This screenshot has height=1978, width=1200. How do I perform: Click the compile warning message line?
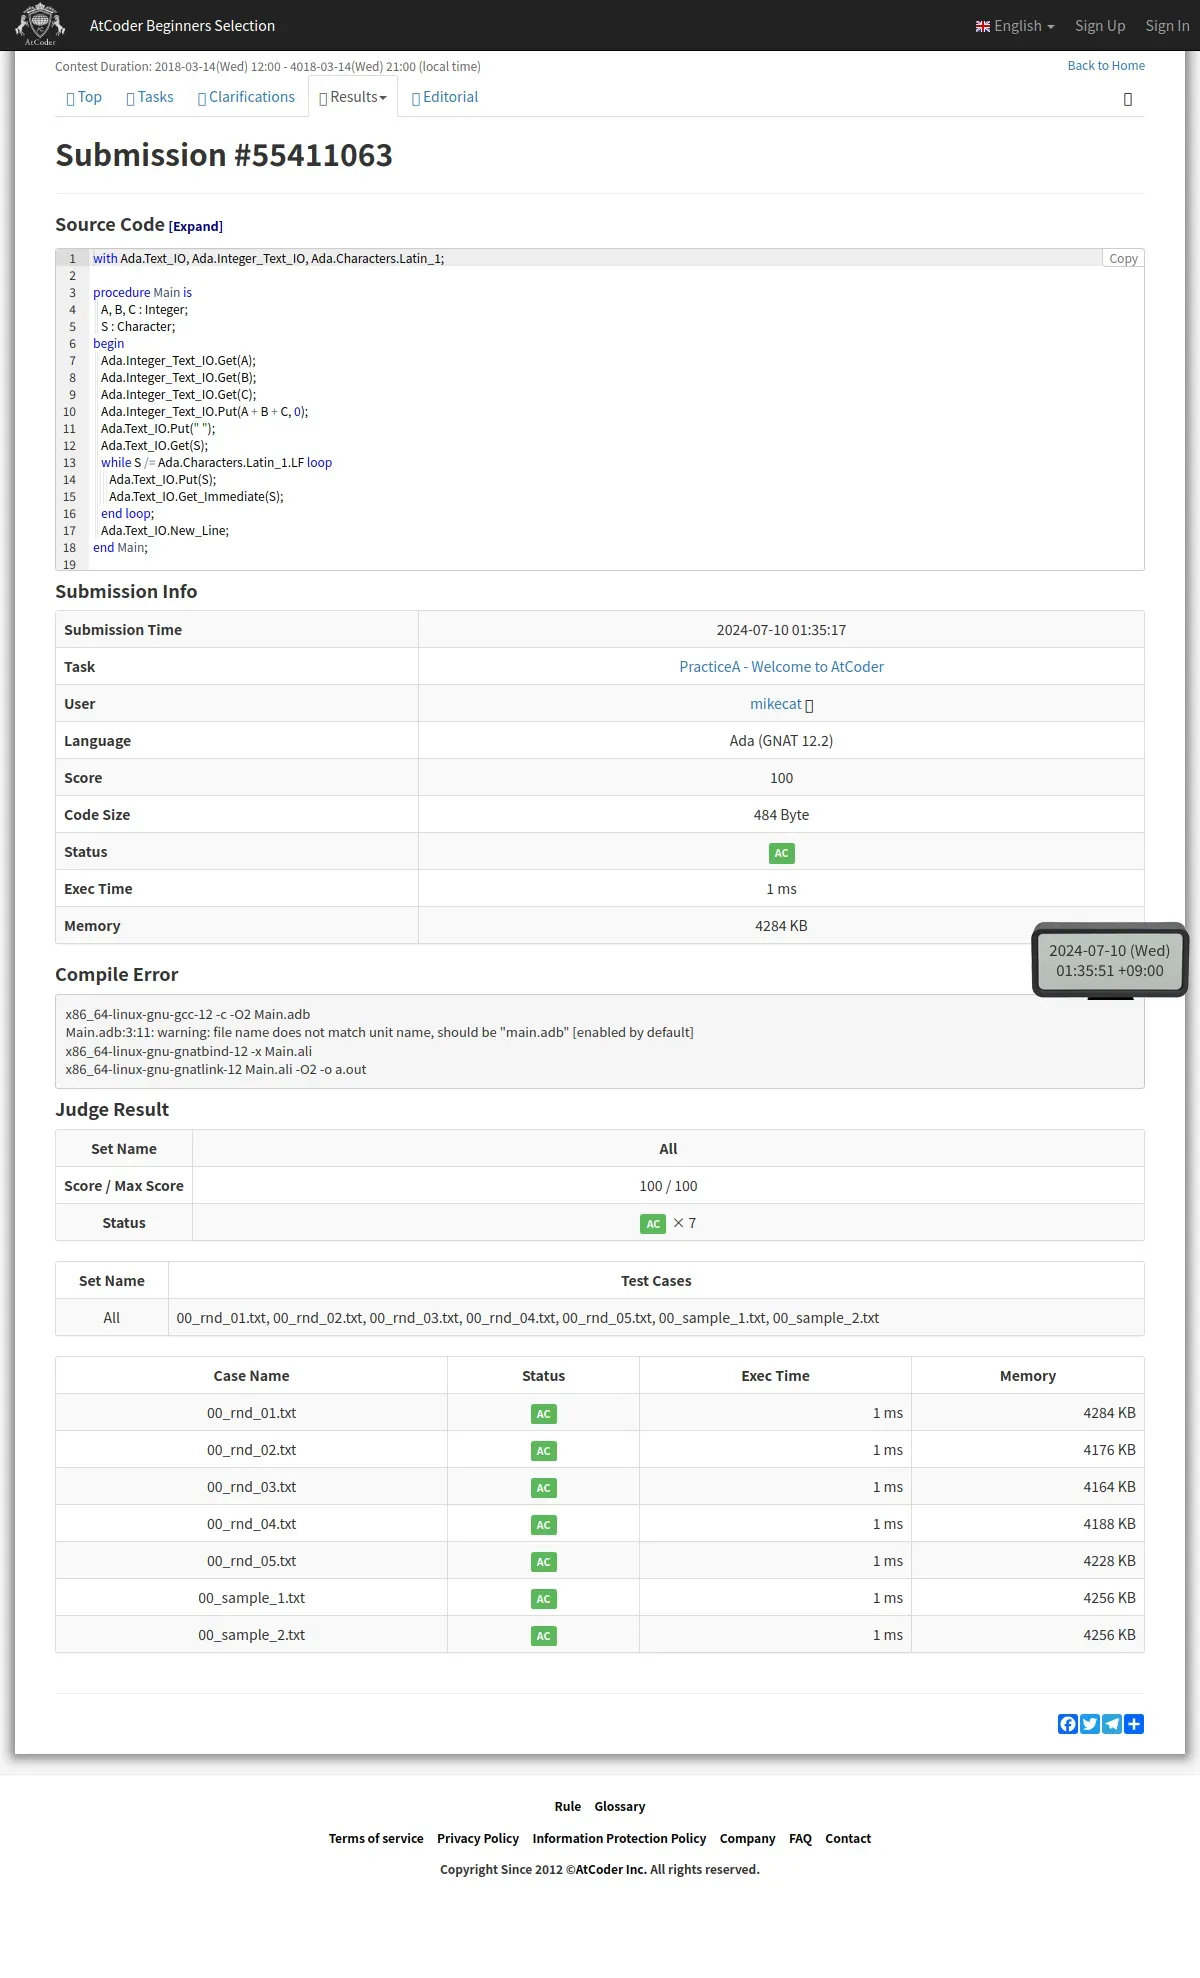pyautogui.click(x=379, y=1033)
